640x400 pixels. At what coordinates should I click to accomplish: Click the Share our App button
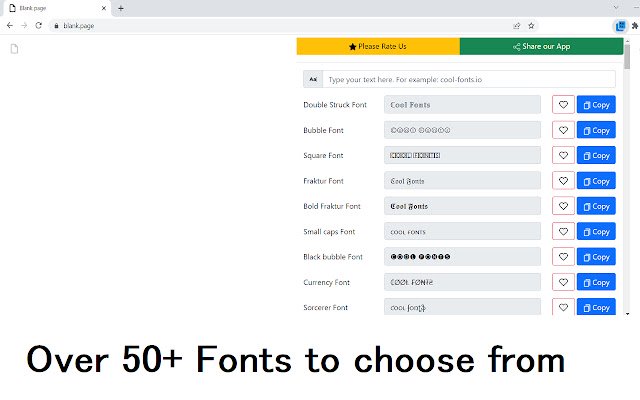541,46
